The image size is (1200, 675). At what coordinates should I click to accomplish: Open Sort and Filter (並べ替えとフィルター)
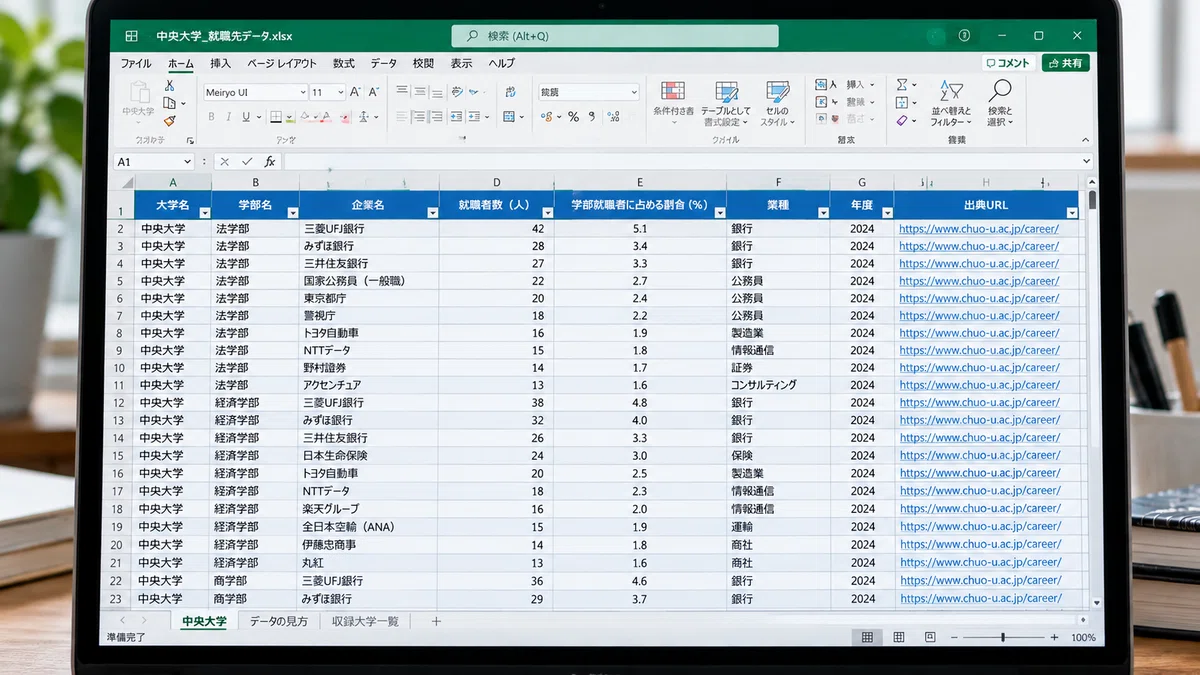[951, 104]
